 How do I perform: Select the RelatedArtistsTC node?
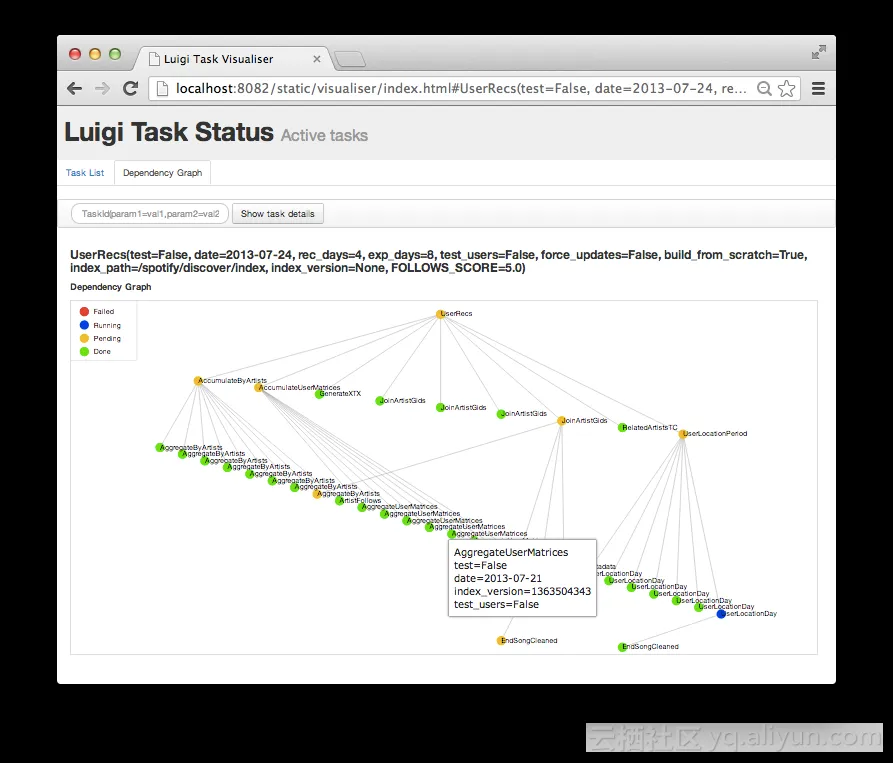[x=620, y=427]
